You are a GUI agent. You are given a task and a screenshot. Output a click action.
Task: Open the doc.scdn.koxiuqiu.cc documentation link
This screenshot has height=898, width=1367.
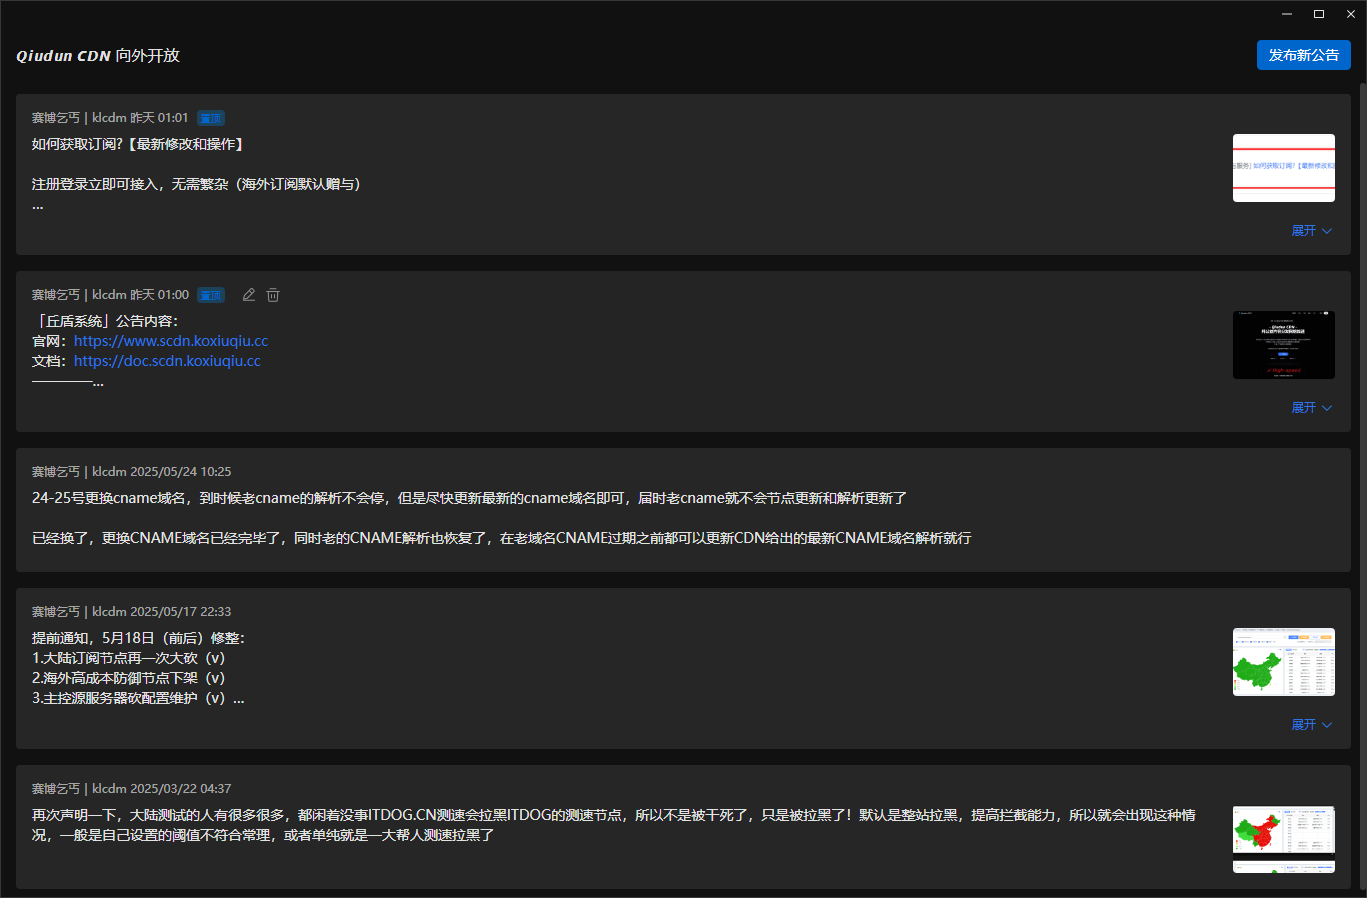pos(167,361)
